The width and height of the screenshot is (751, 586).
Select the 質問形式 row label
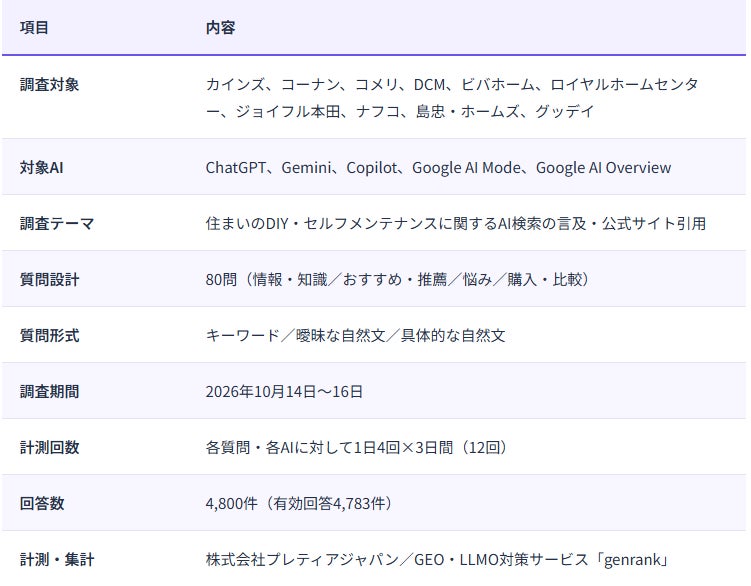[49, 335]
